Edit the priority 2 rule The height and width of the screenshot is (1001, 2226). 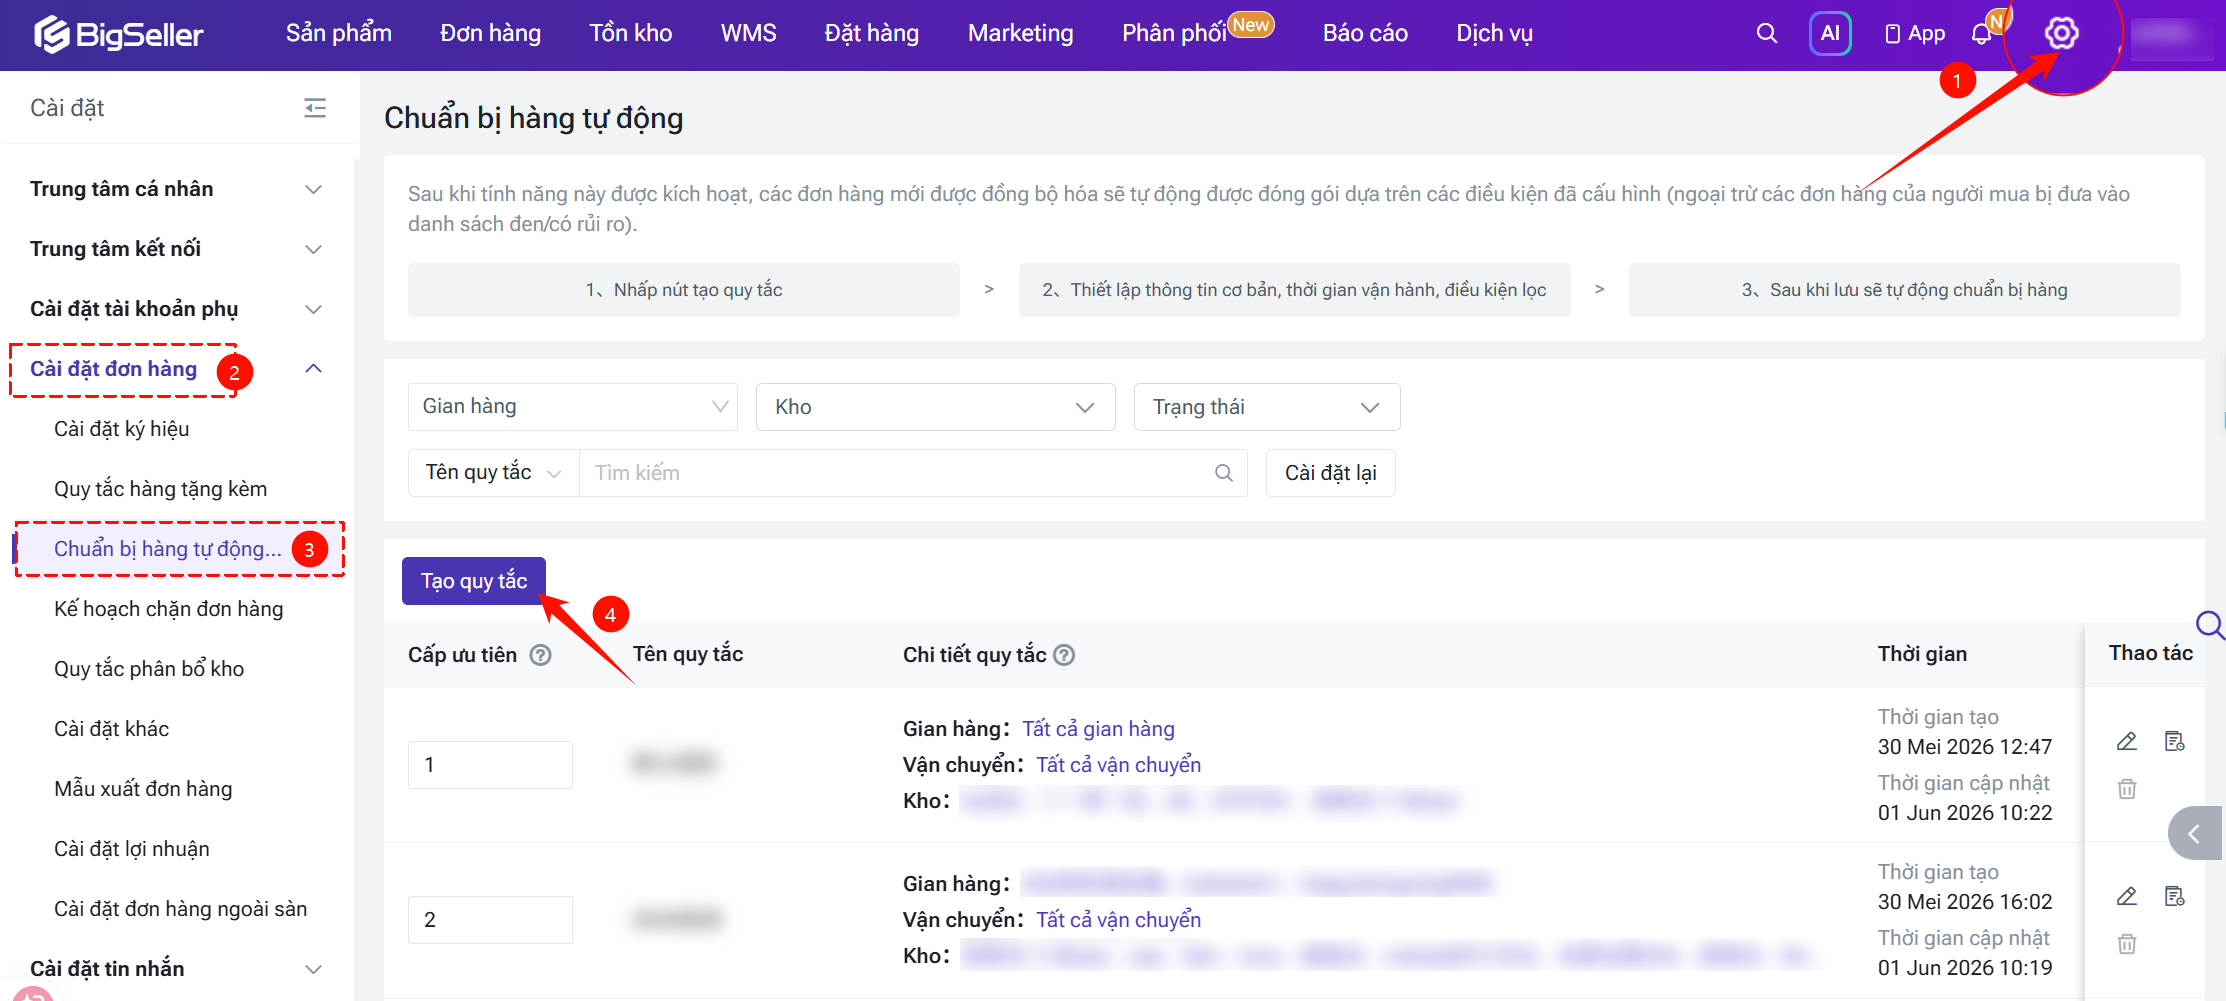pos(2127,896)
